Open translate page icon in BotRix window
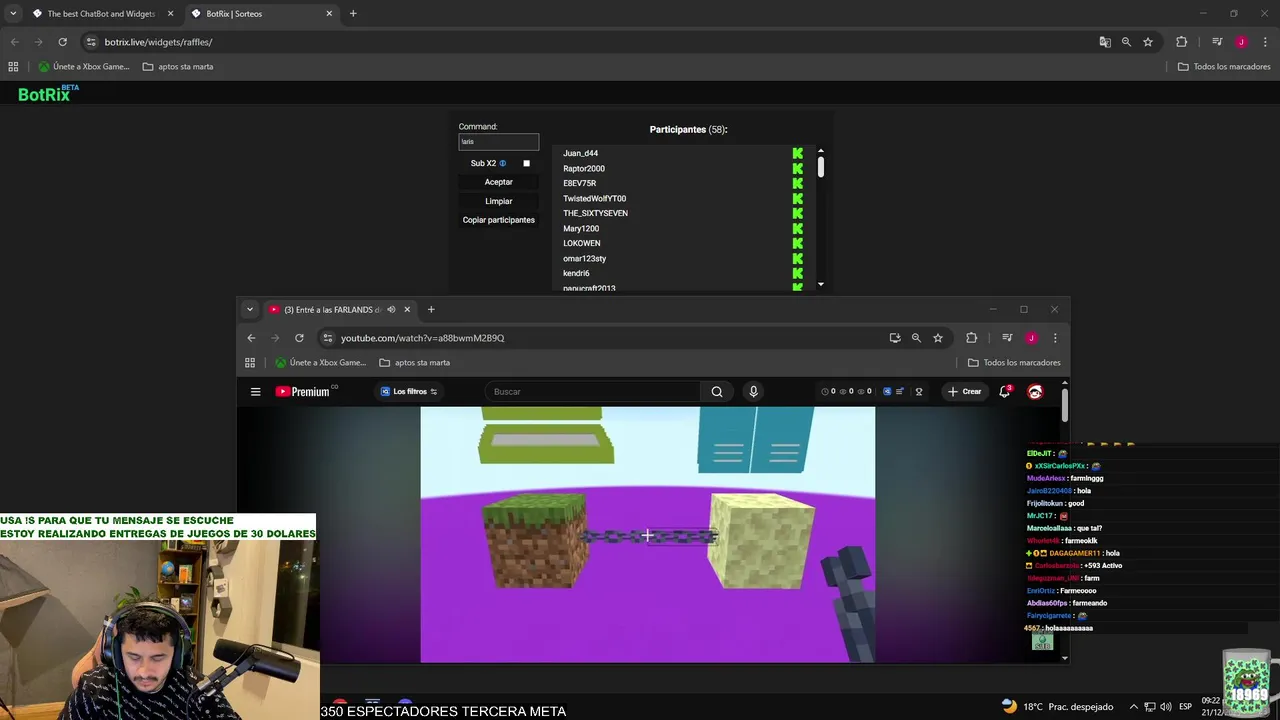The width and height of the screenshot is (1280, 720). [x=1105, y=42]
